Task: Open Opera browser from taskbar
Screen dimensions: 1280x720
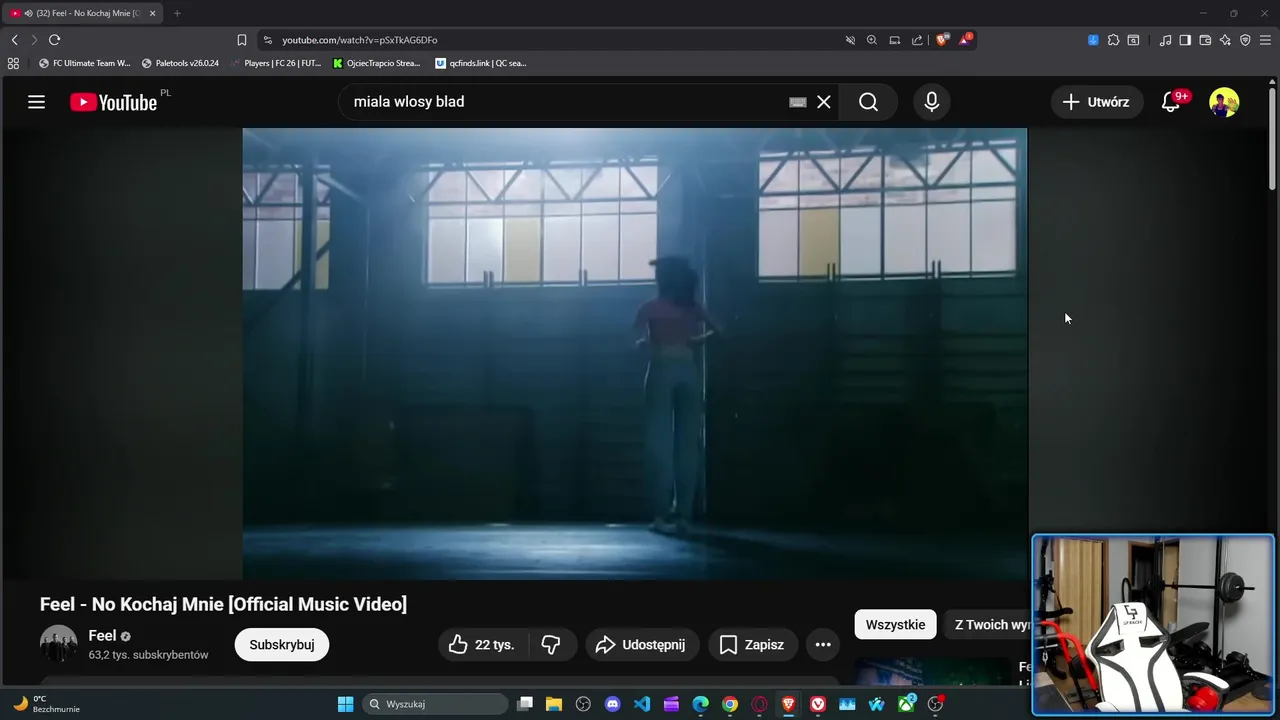Action: [759, 704]
